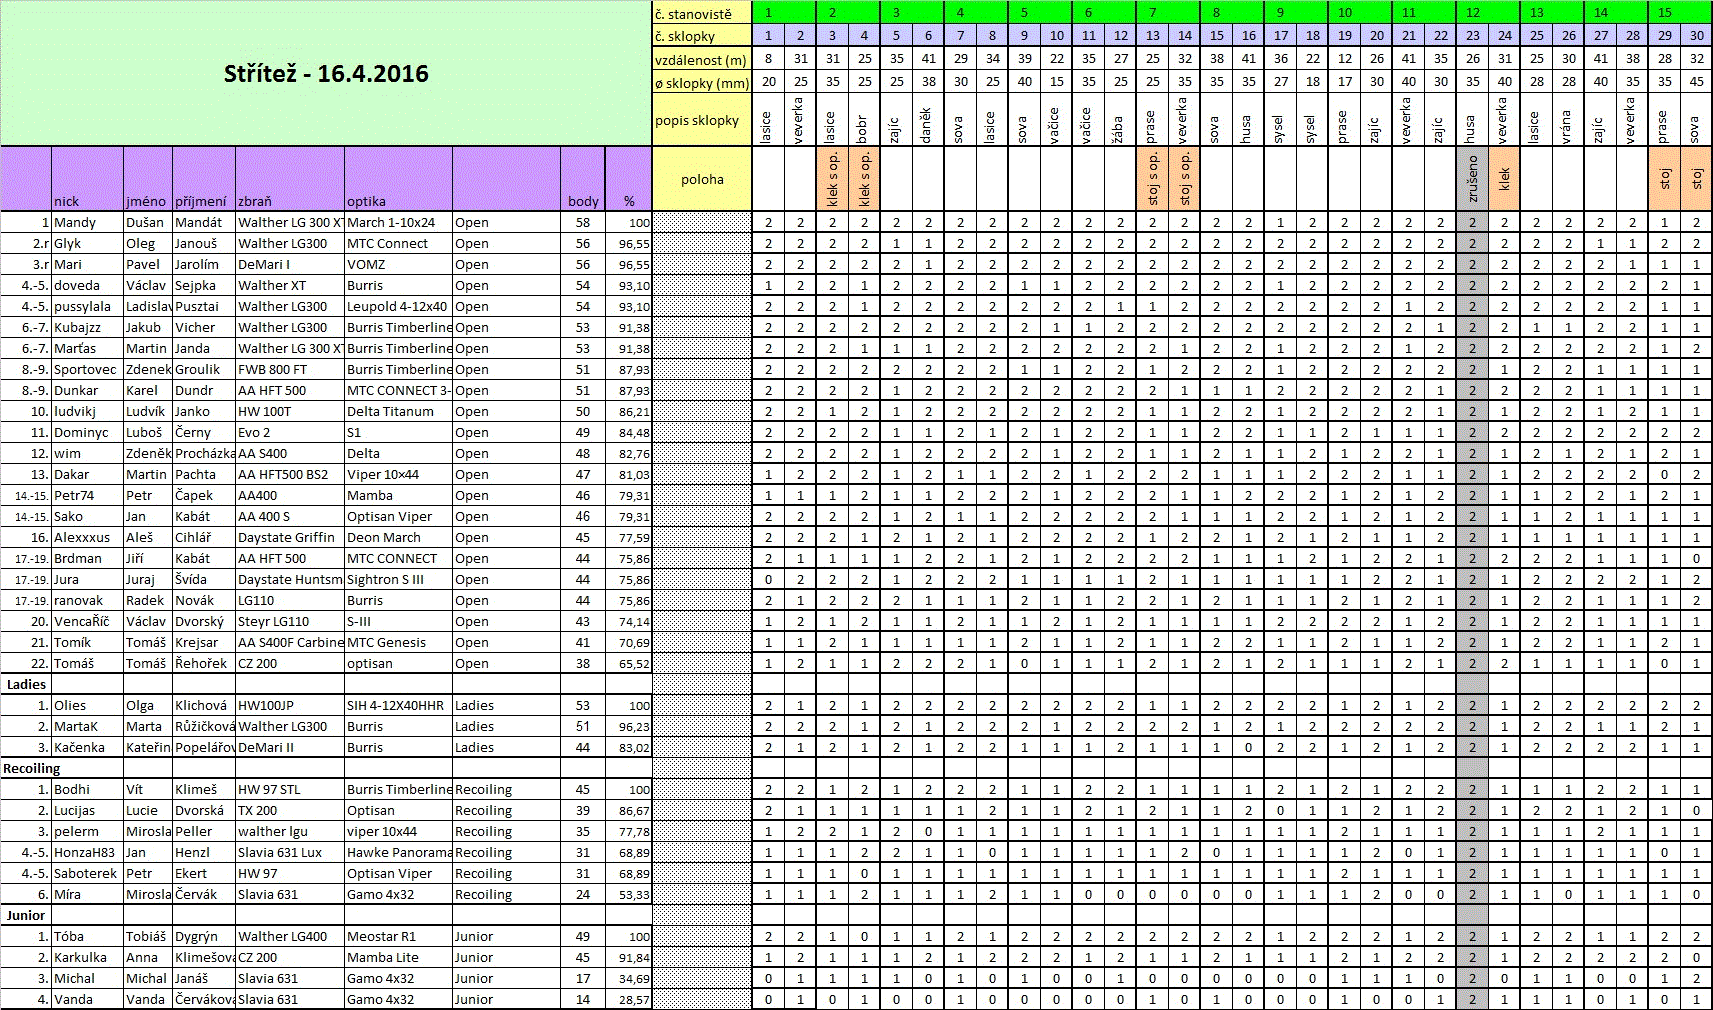Click the green station 15 header cell
The width and height of the screenshot is (1713, 1010).
tap(1664, 13)
